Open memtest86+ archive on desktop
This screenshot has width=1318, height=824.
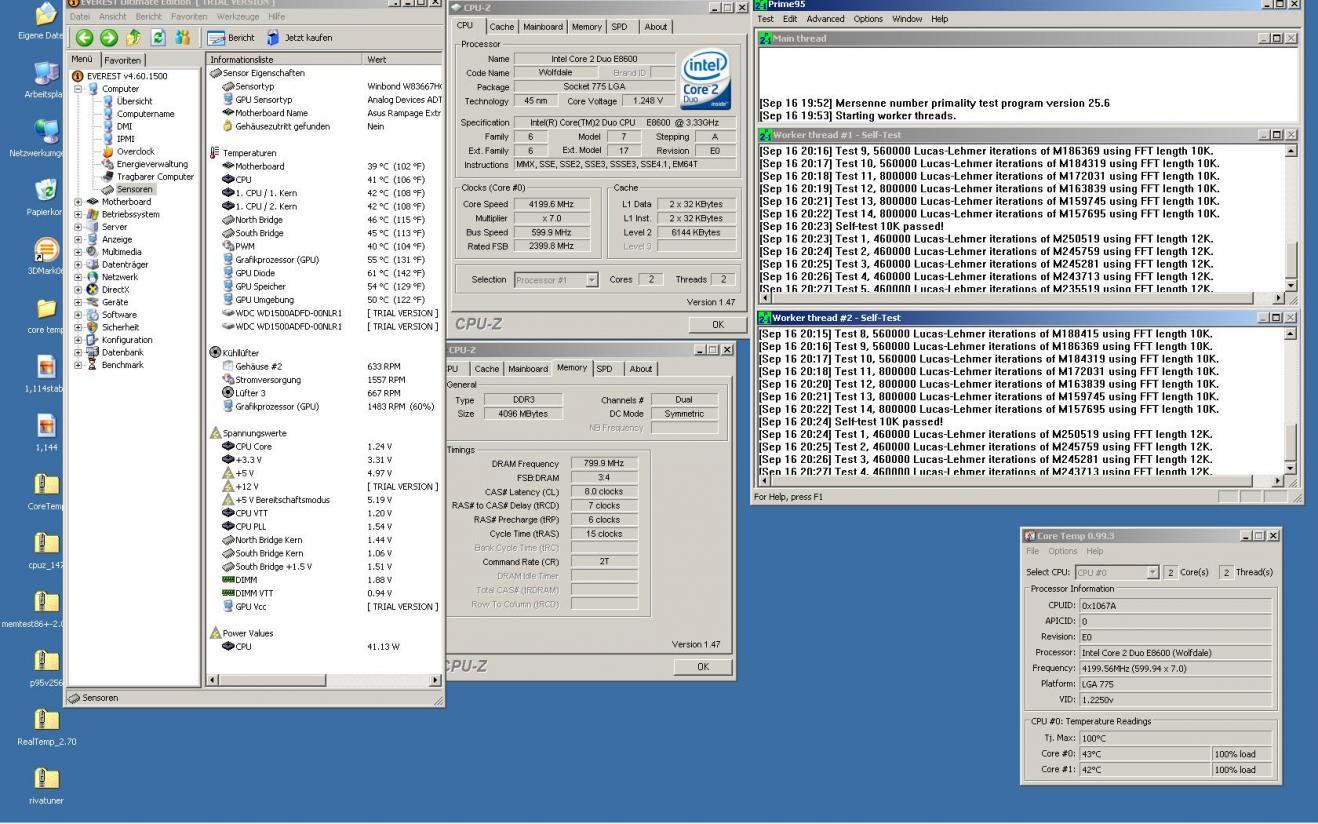tap(46, 609)
